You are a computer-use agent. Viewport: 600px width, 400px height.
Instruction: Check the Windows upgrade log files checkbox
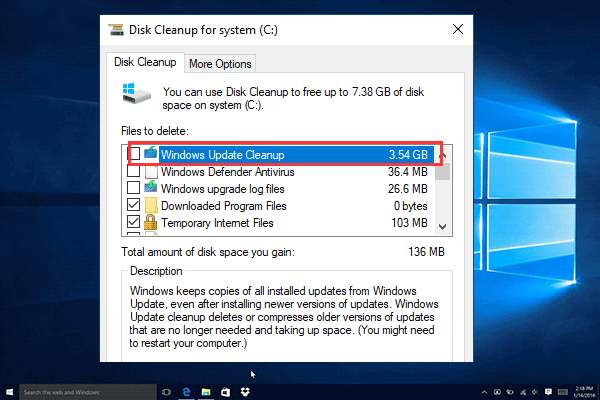click(133, 188)
